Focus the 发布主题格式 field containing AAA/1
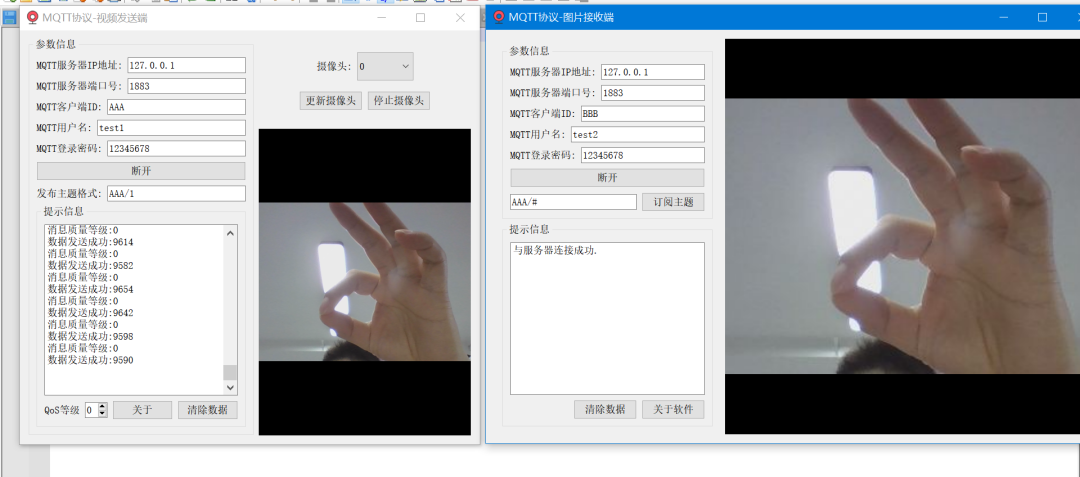This screenshot has width=1080, height=477. click(176, 193)
